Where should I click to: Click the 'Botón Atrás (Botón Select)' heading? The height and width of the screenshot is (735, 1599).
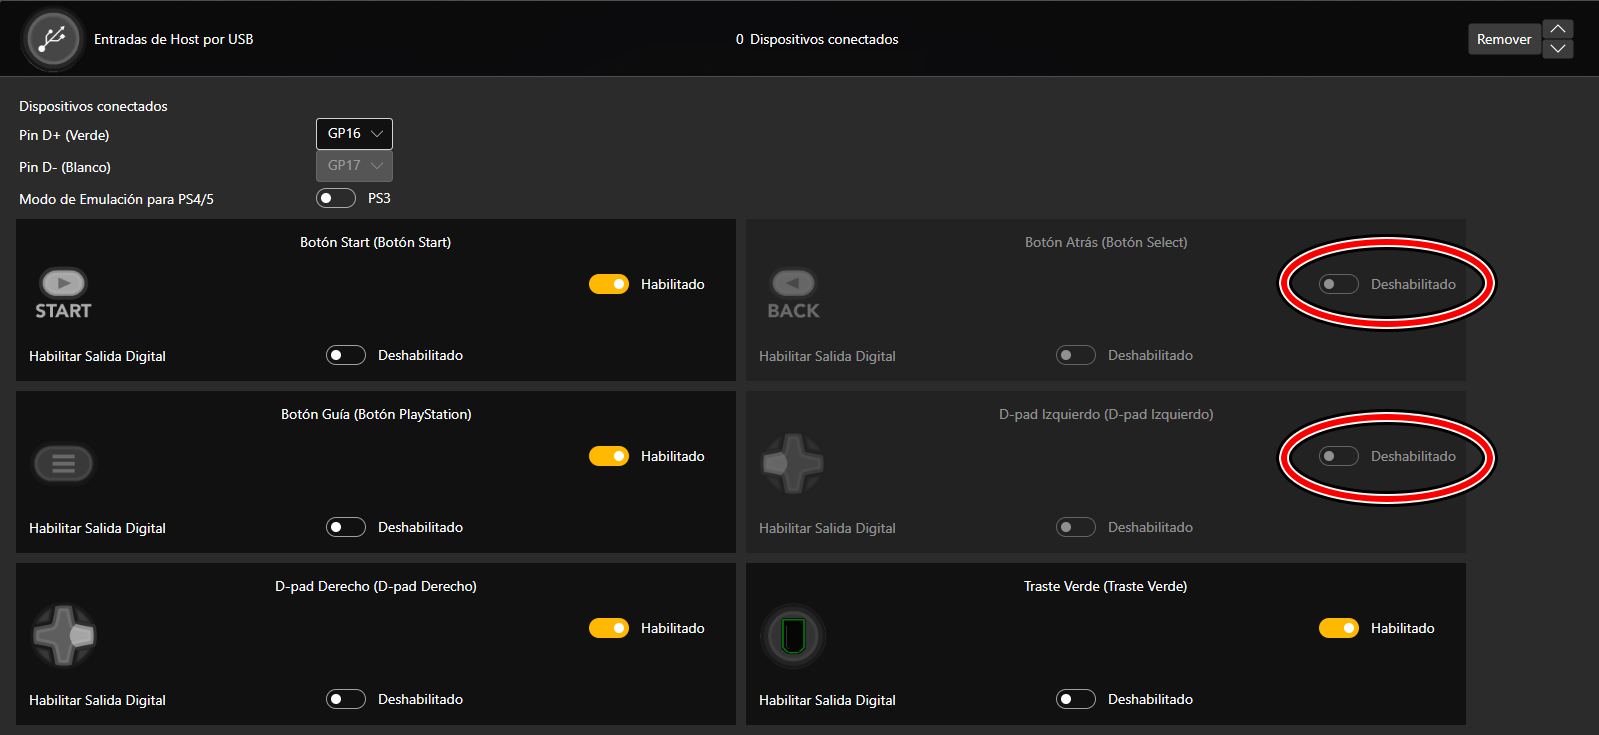pyautogui.click(x=1106, y=242)
